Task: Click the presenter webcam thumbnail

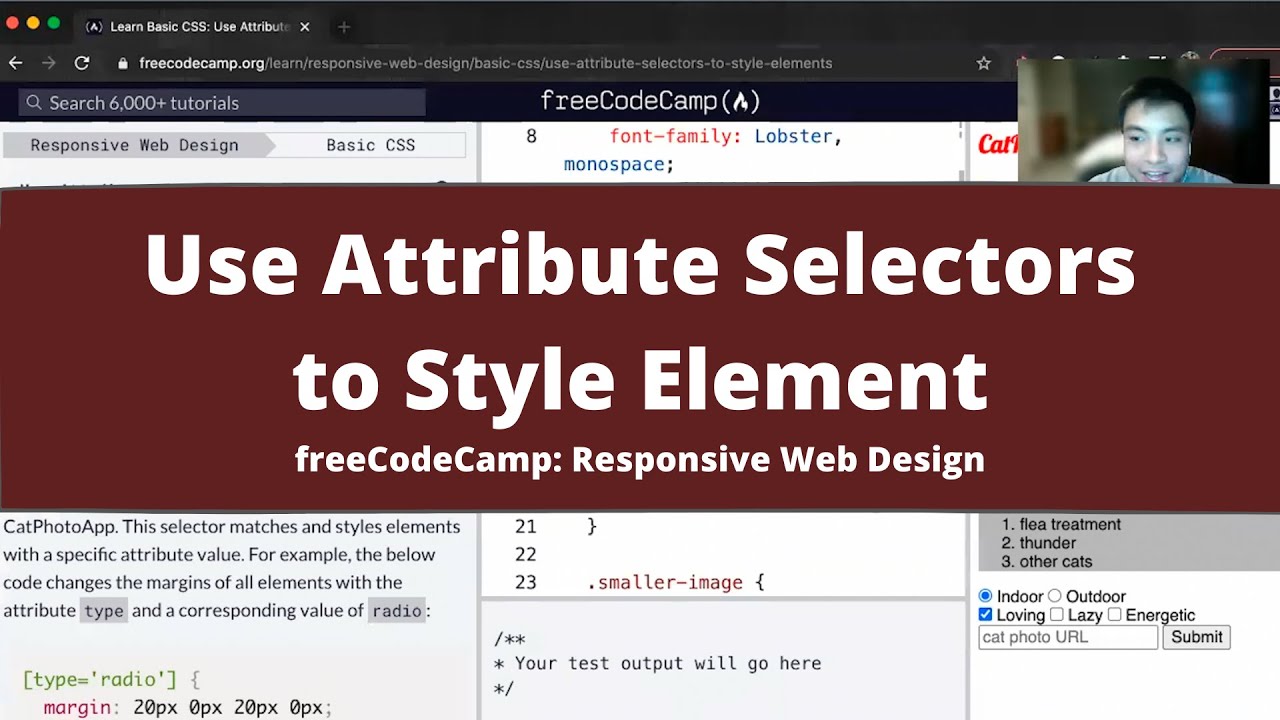Action: 1143,121
